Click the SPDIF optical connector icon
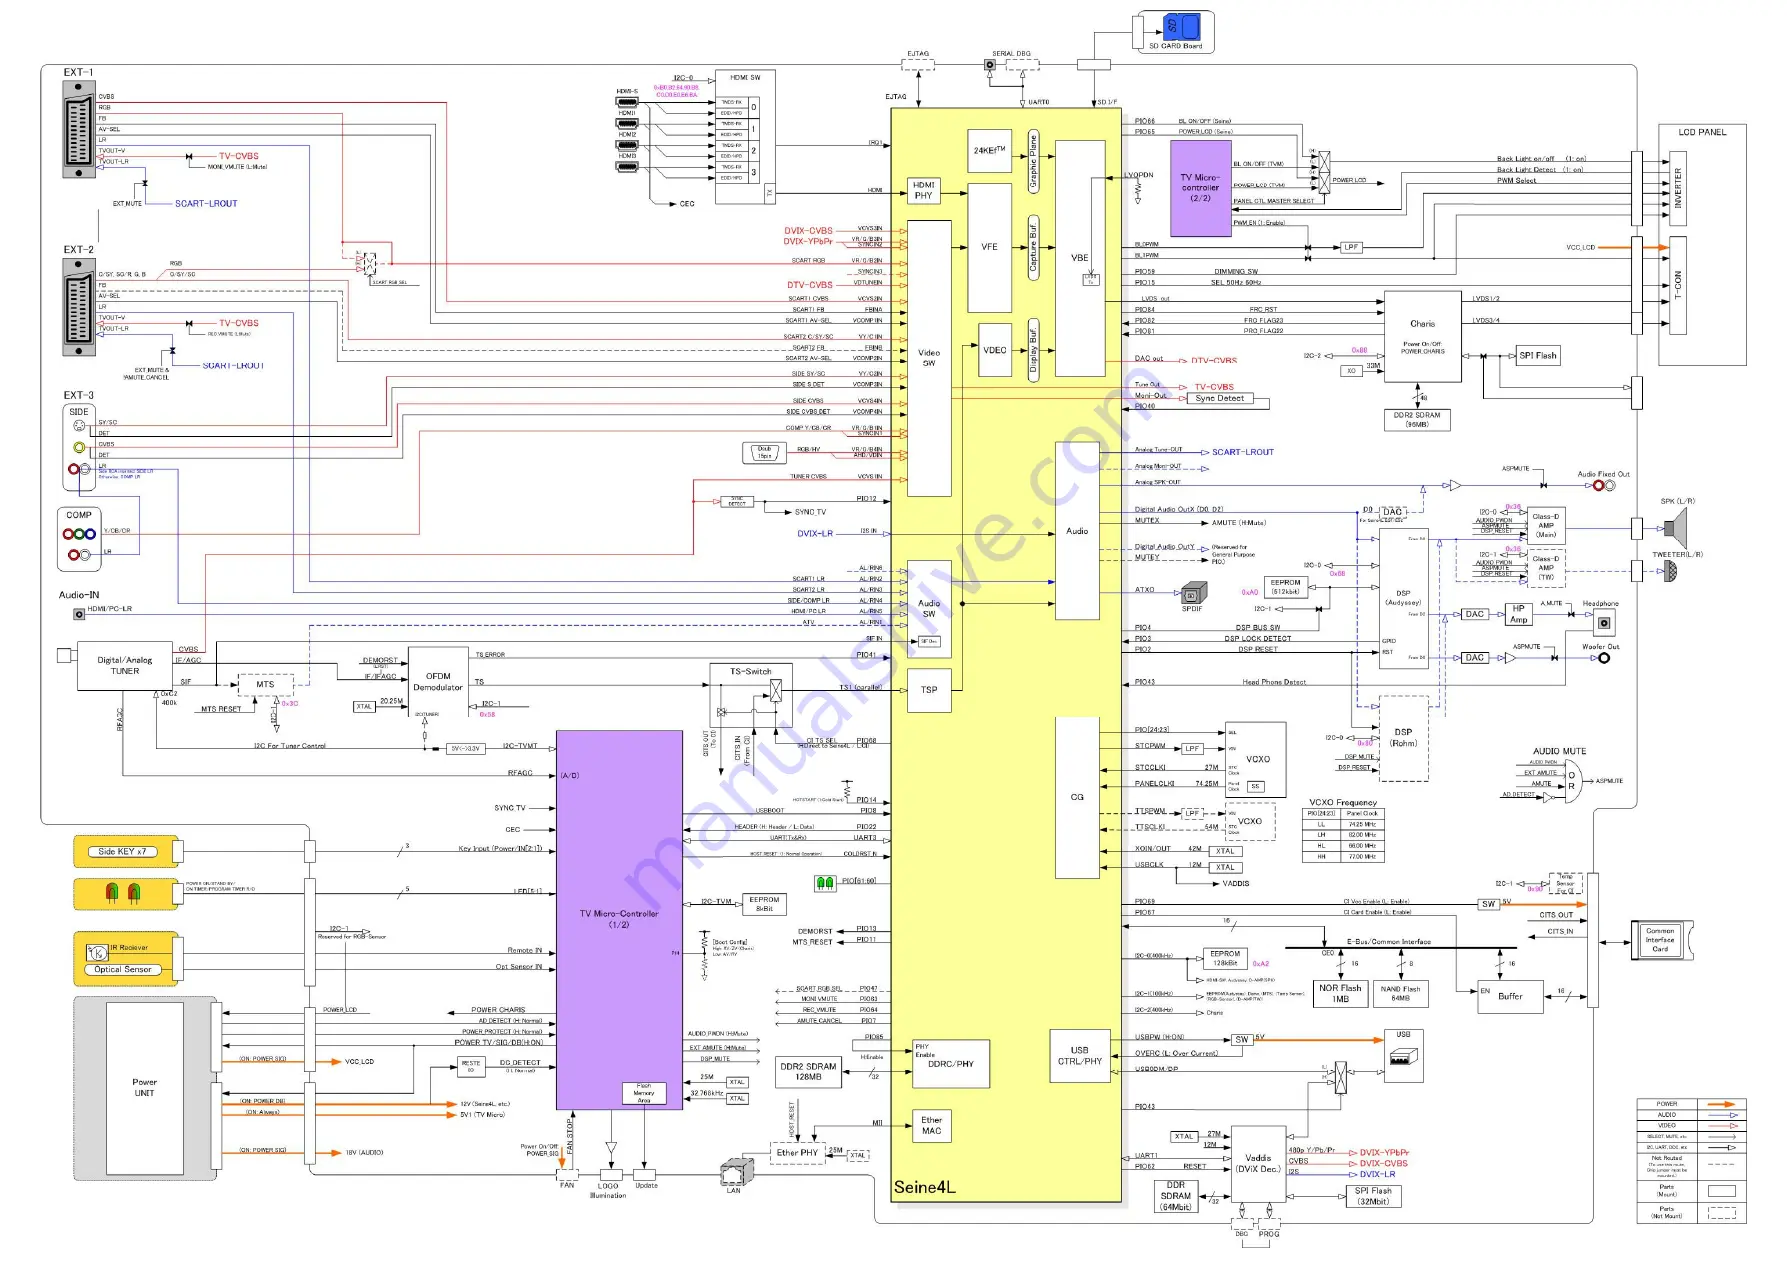Viewport: 1787px width, 1263px height. pyautogui.click(x=1194, y=594)
